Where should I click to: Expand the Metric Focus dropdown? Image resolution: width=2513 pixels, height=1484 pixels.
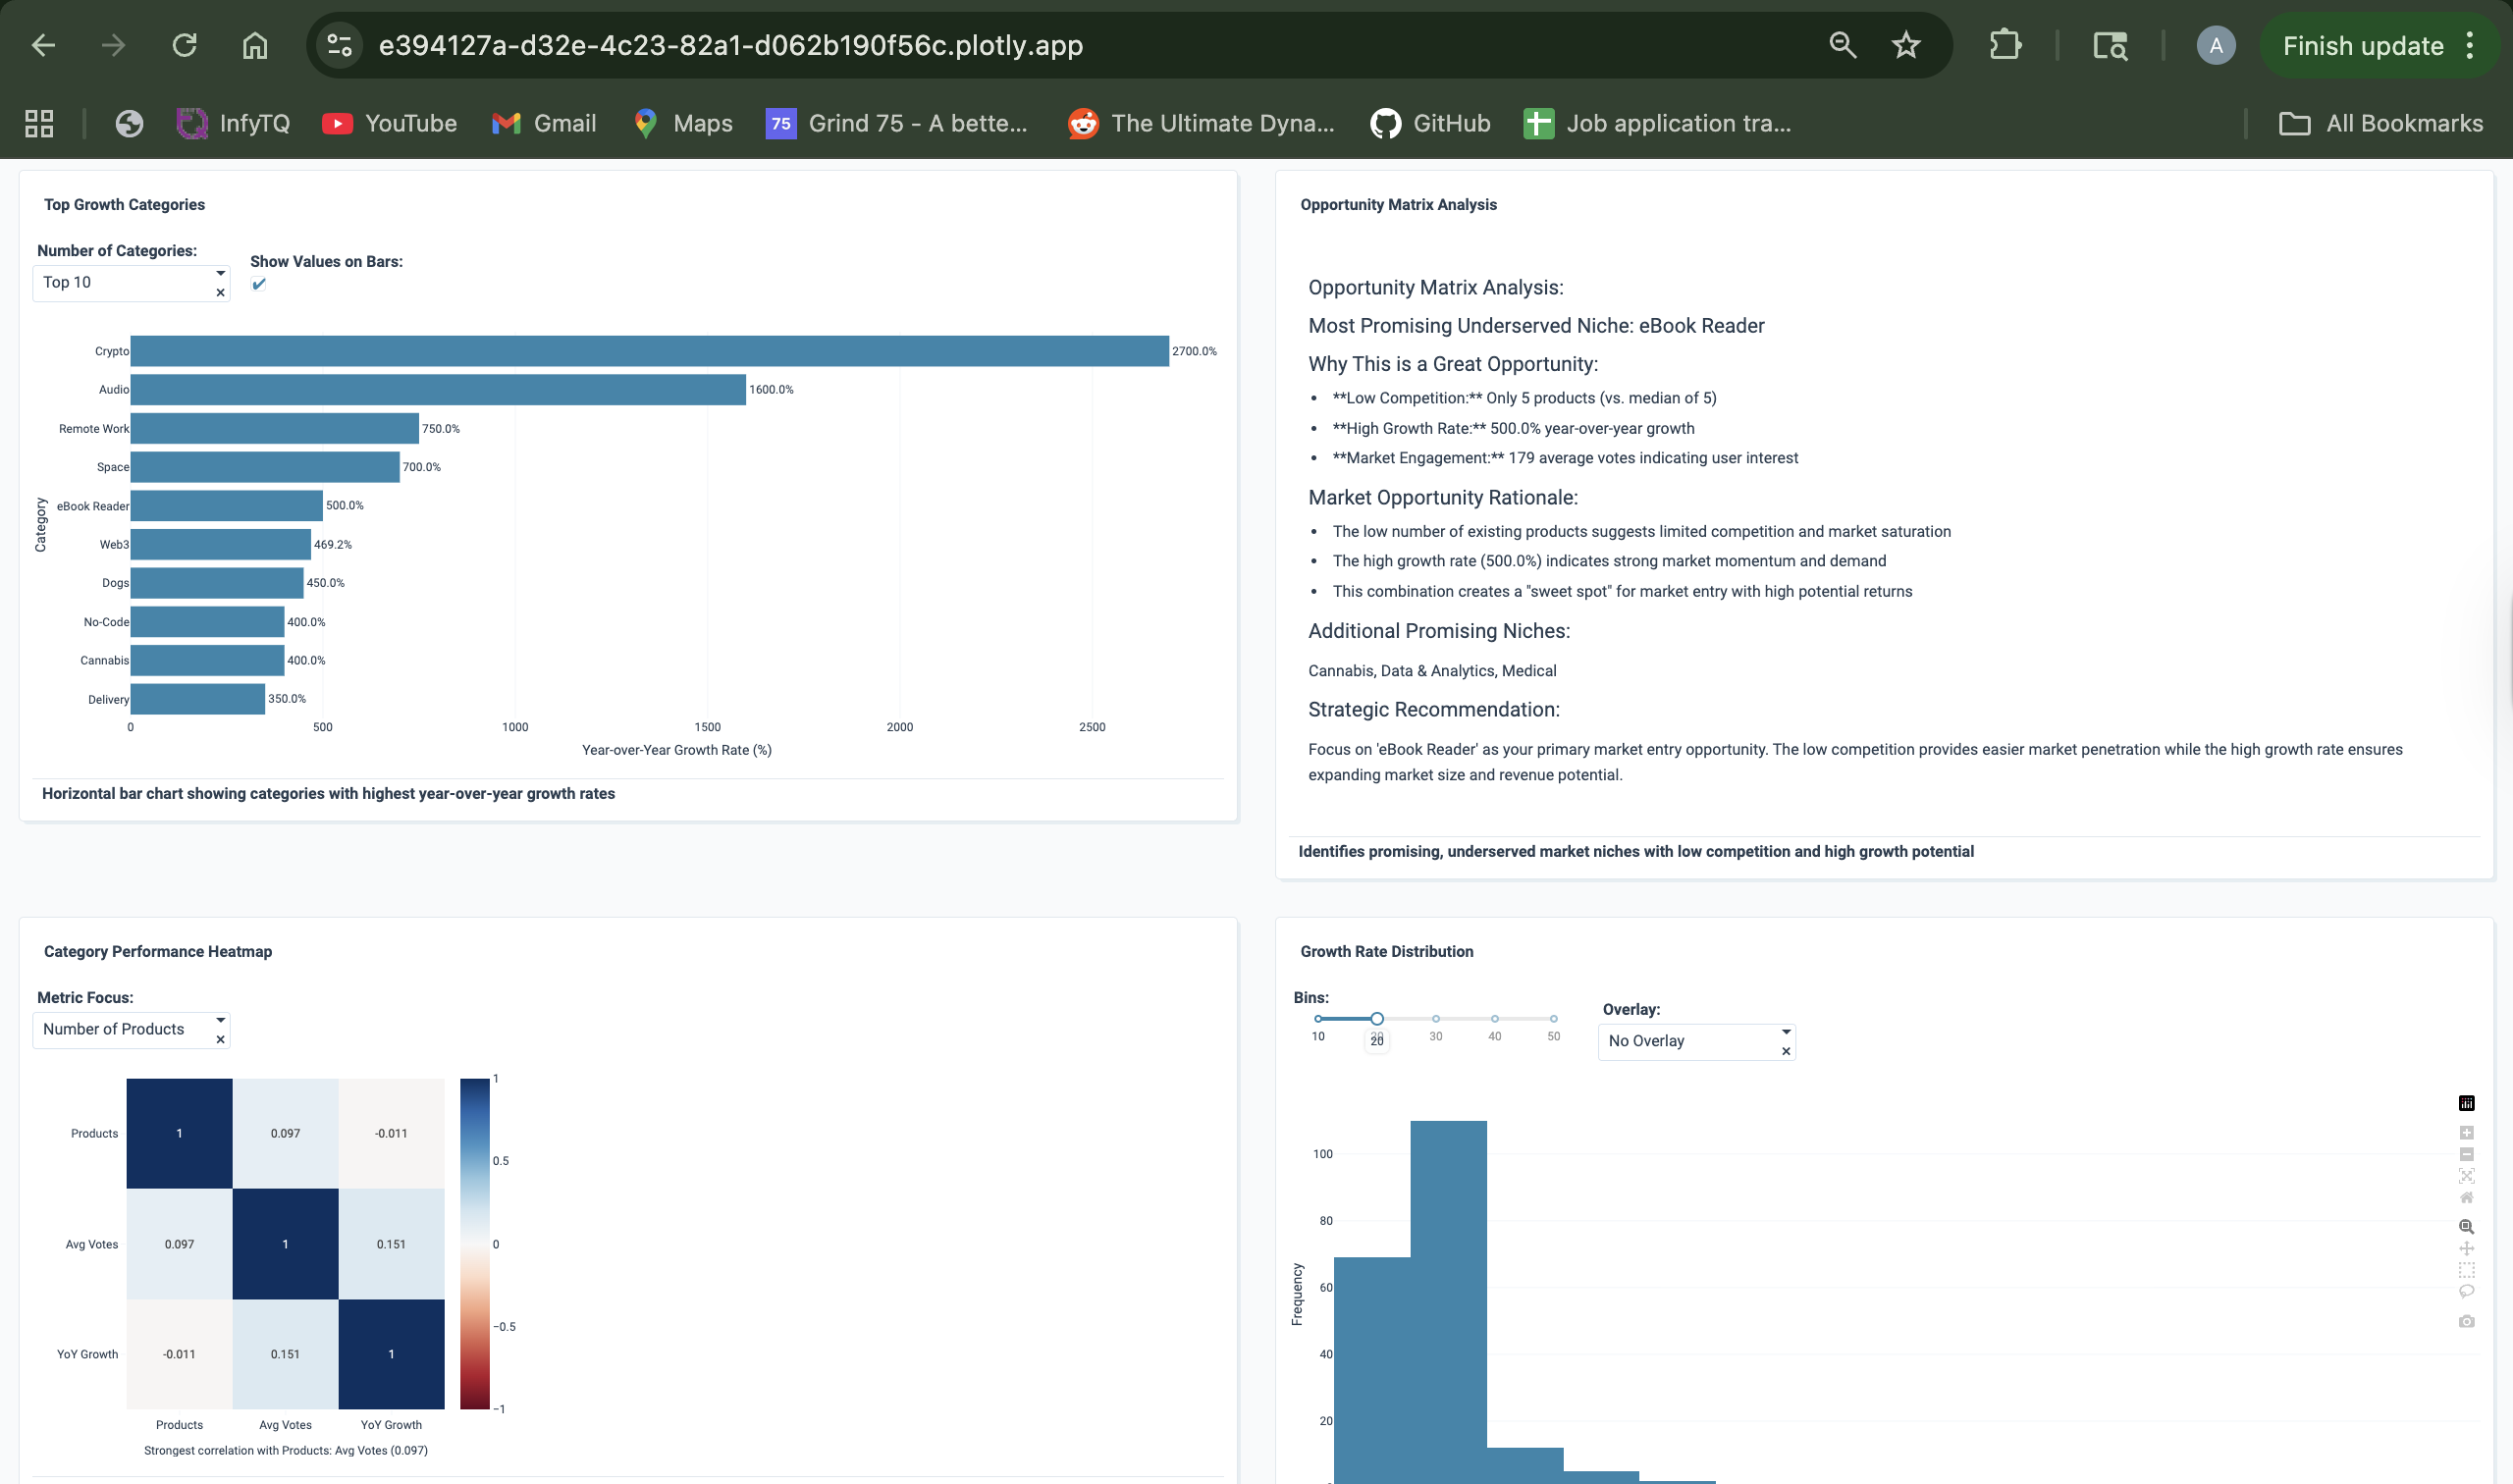click(x=220, y=1020)
